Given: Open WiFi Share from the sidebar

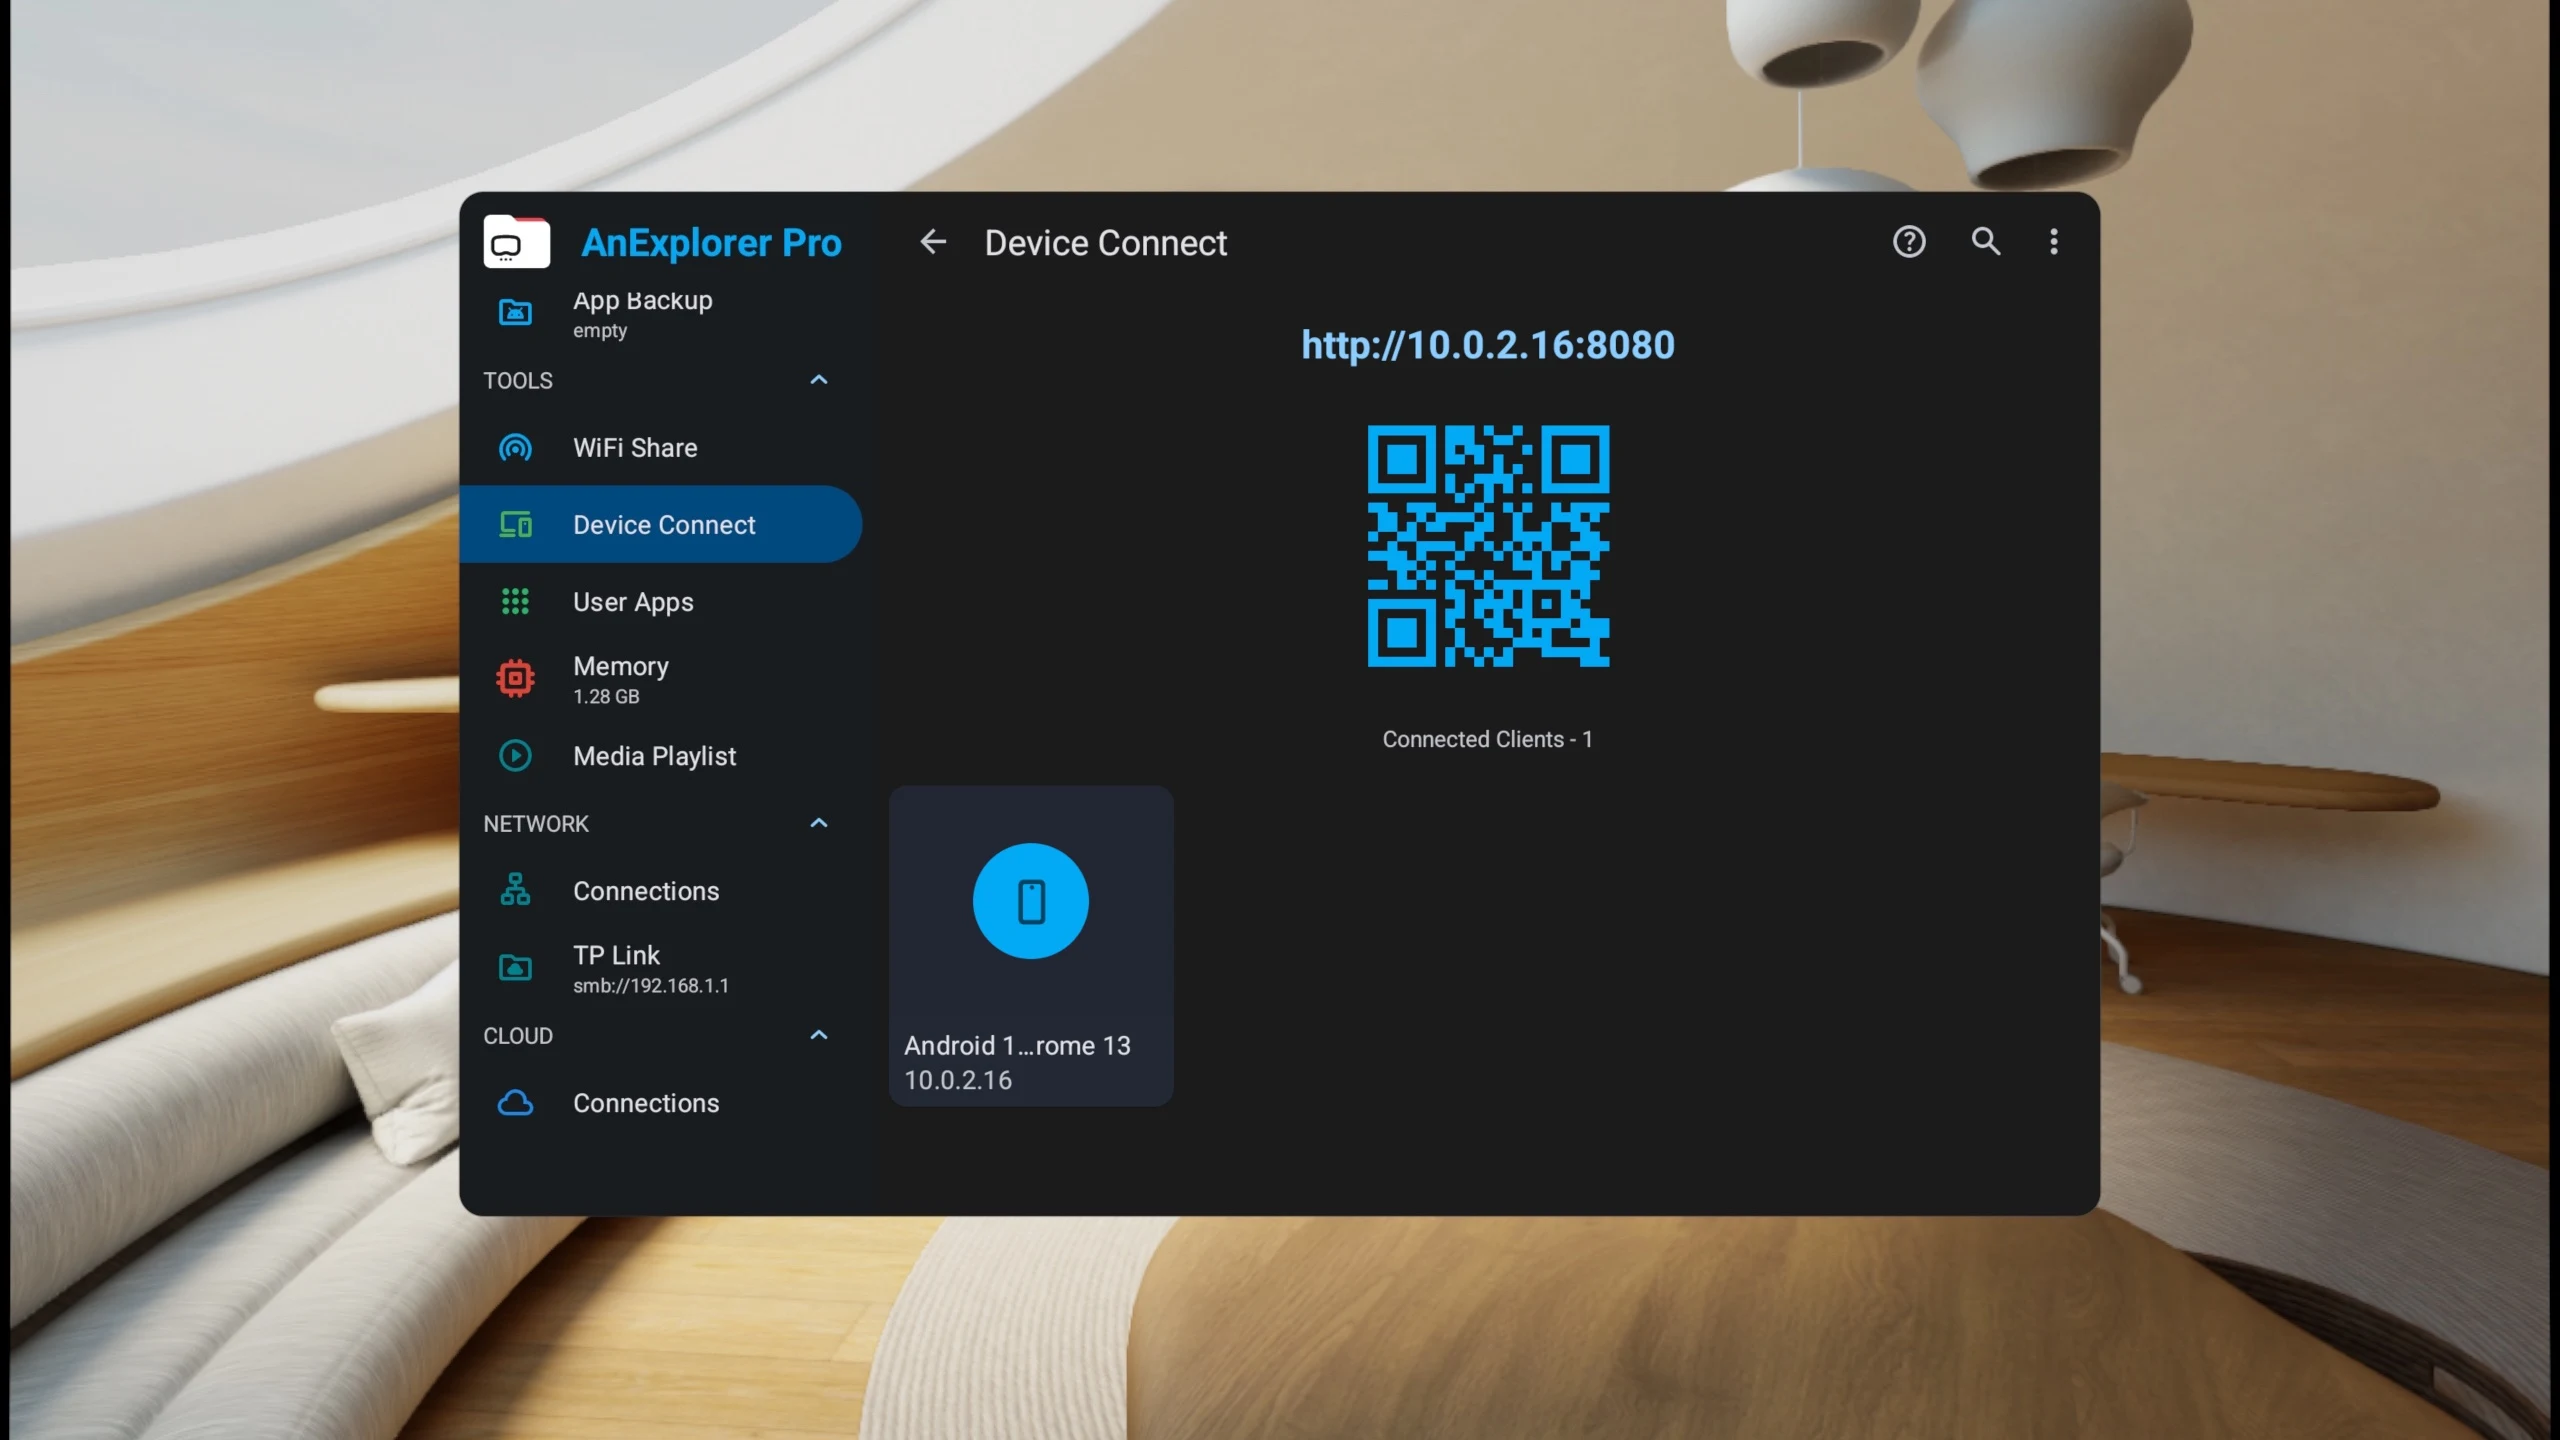Looking at the screenshot, I should [660, 448].
